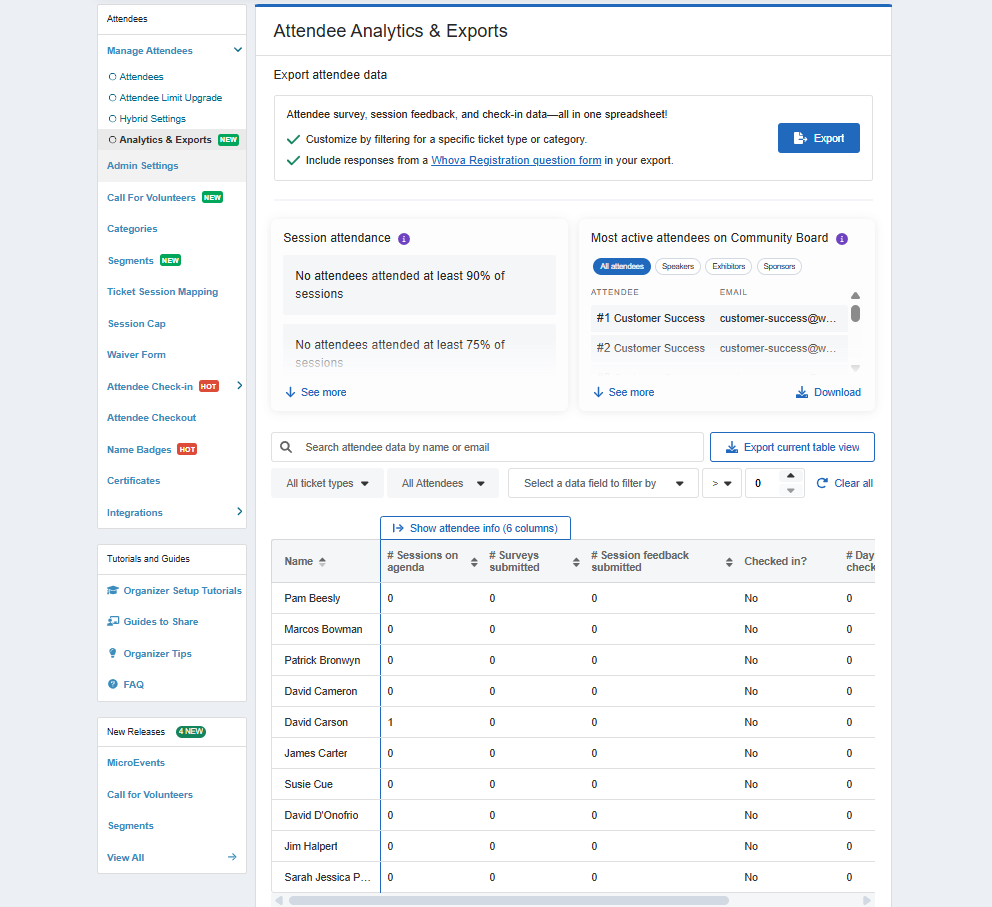
Task: Select the Organizer Setup Tutorials graduation icon
Action: click(113, 590)
